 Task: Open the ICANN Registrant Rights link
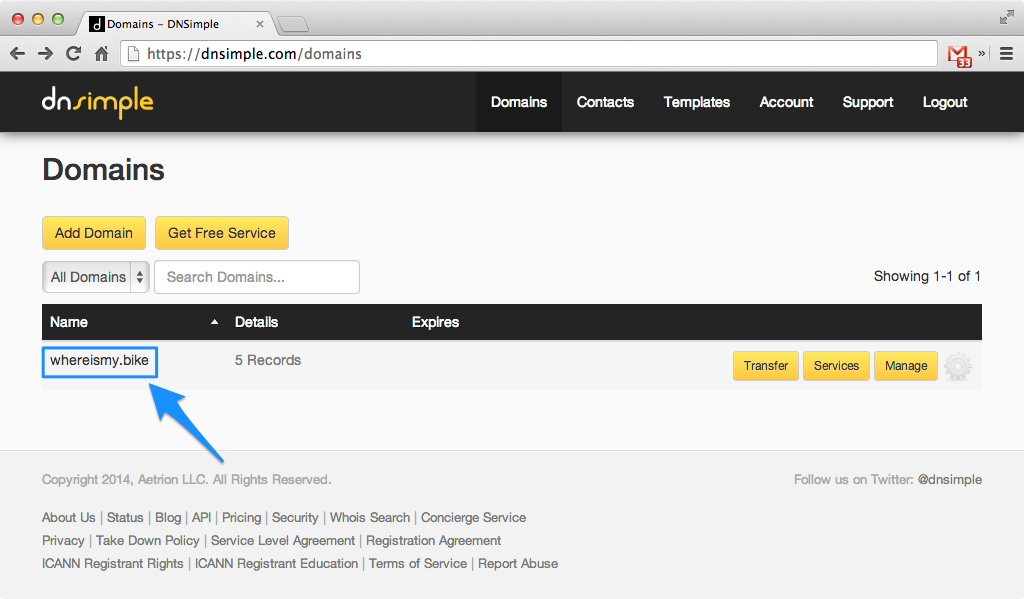113,564
